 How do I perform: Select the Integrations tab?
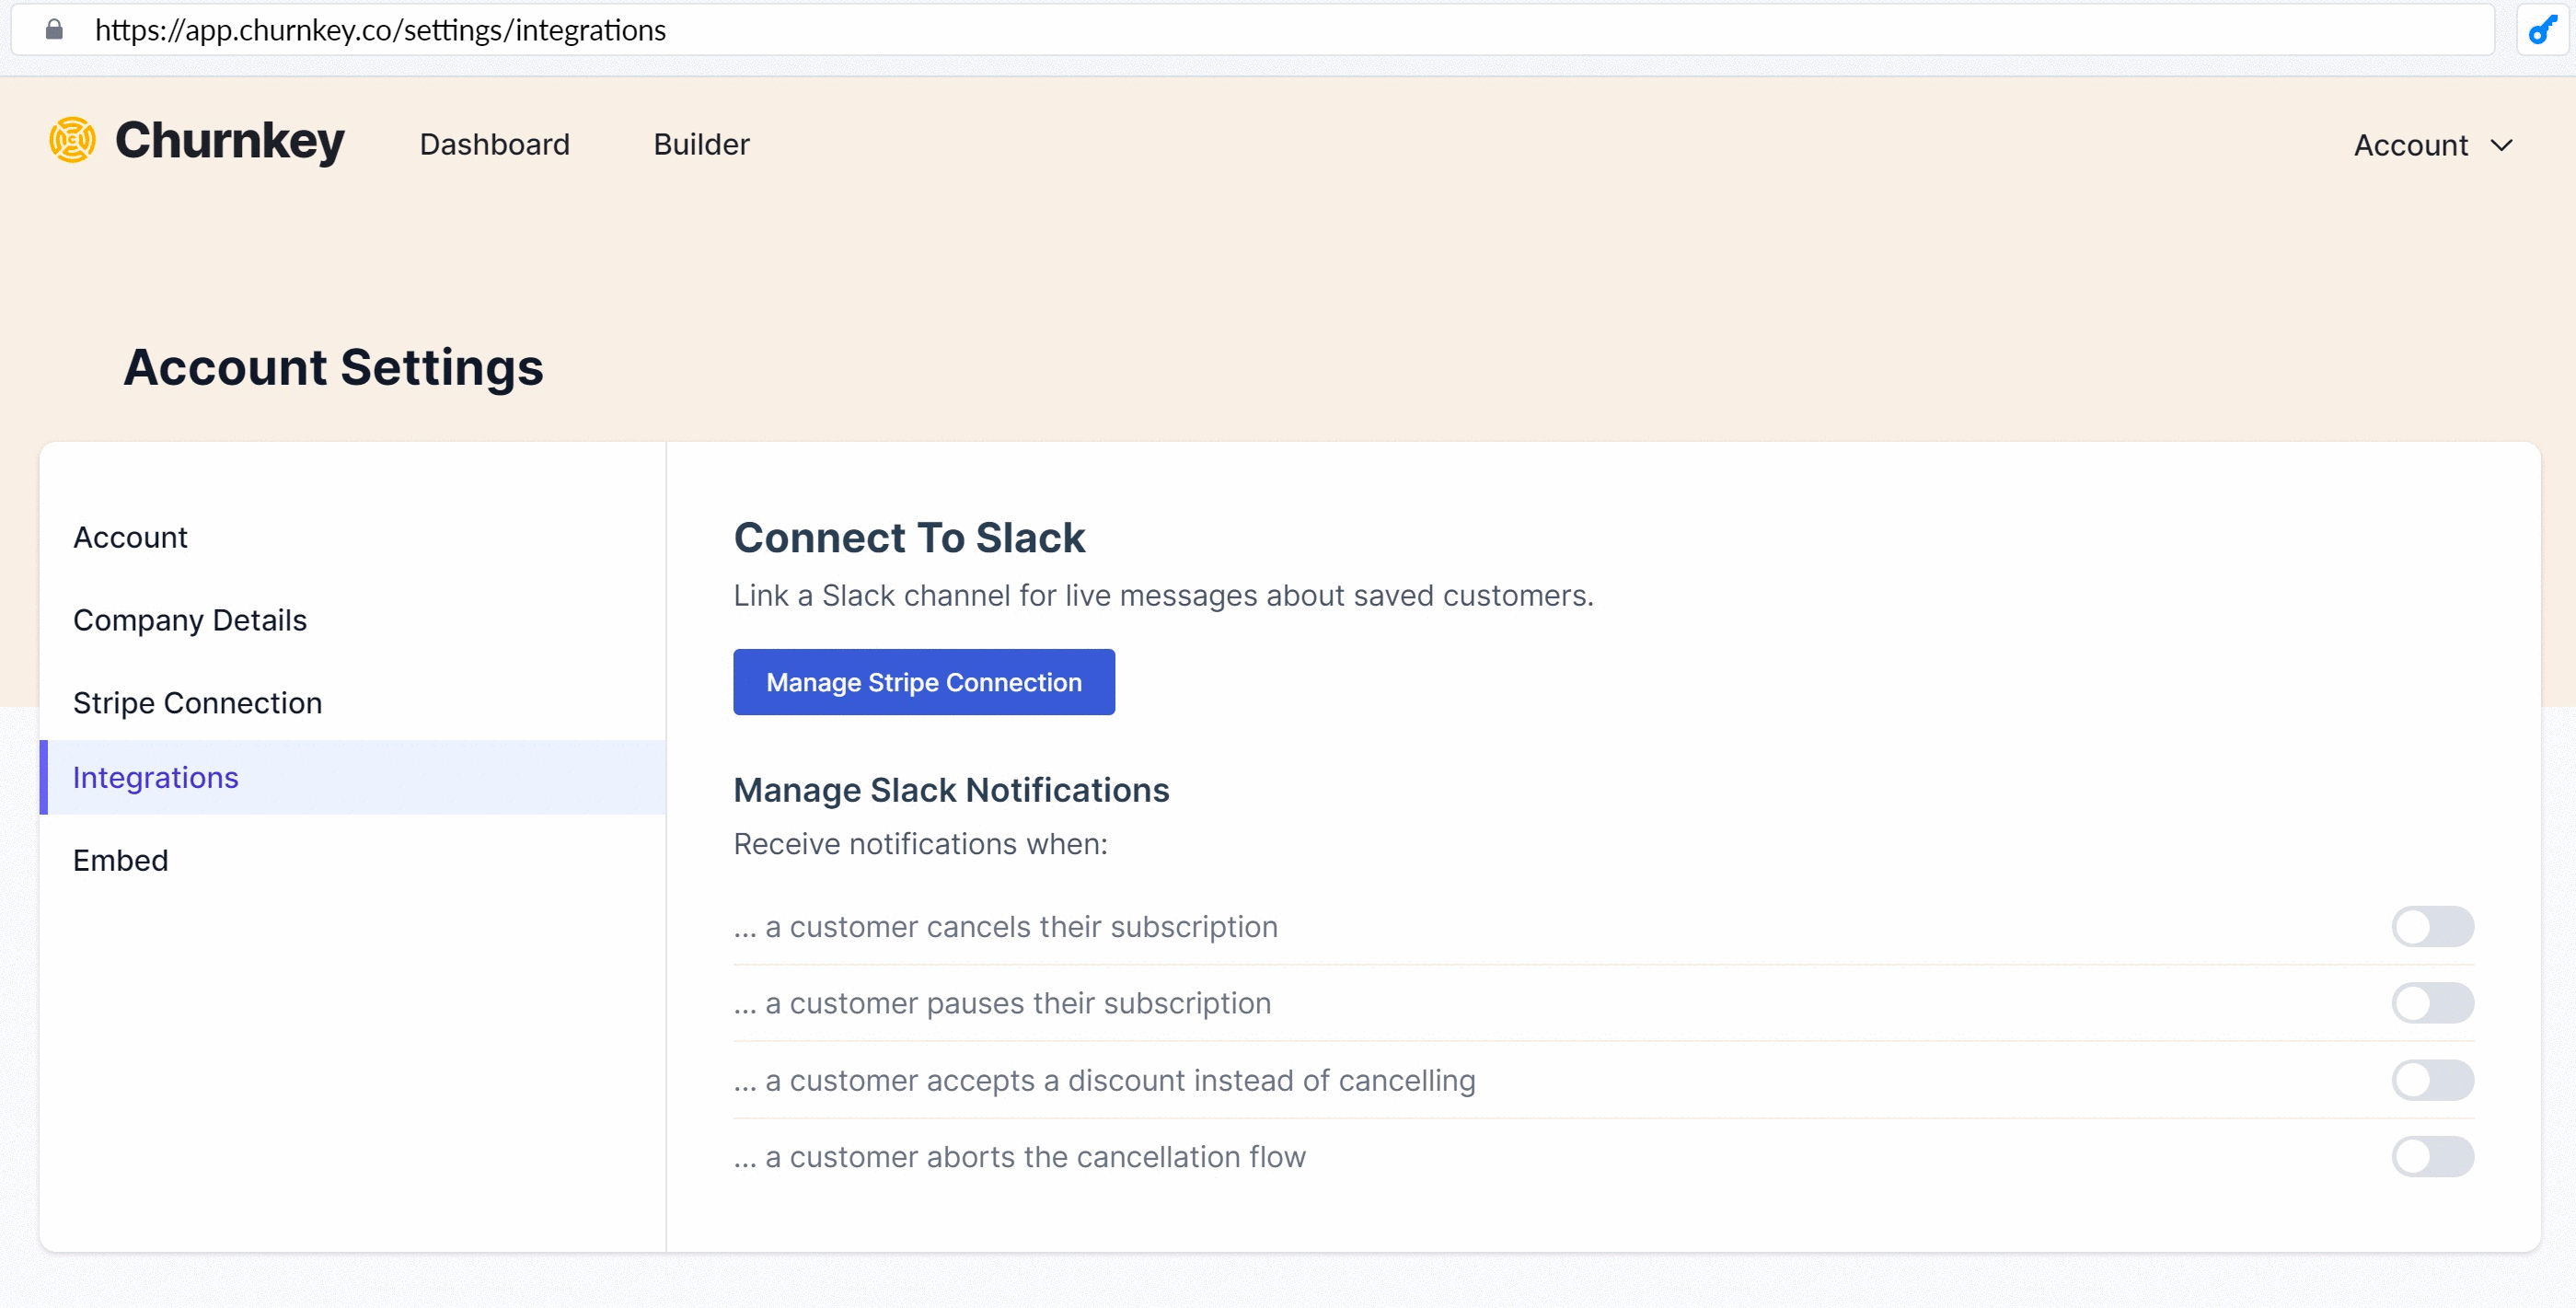pyautogui.click(x=154, y=776)
